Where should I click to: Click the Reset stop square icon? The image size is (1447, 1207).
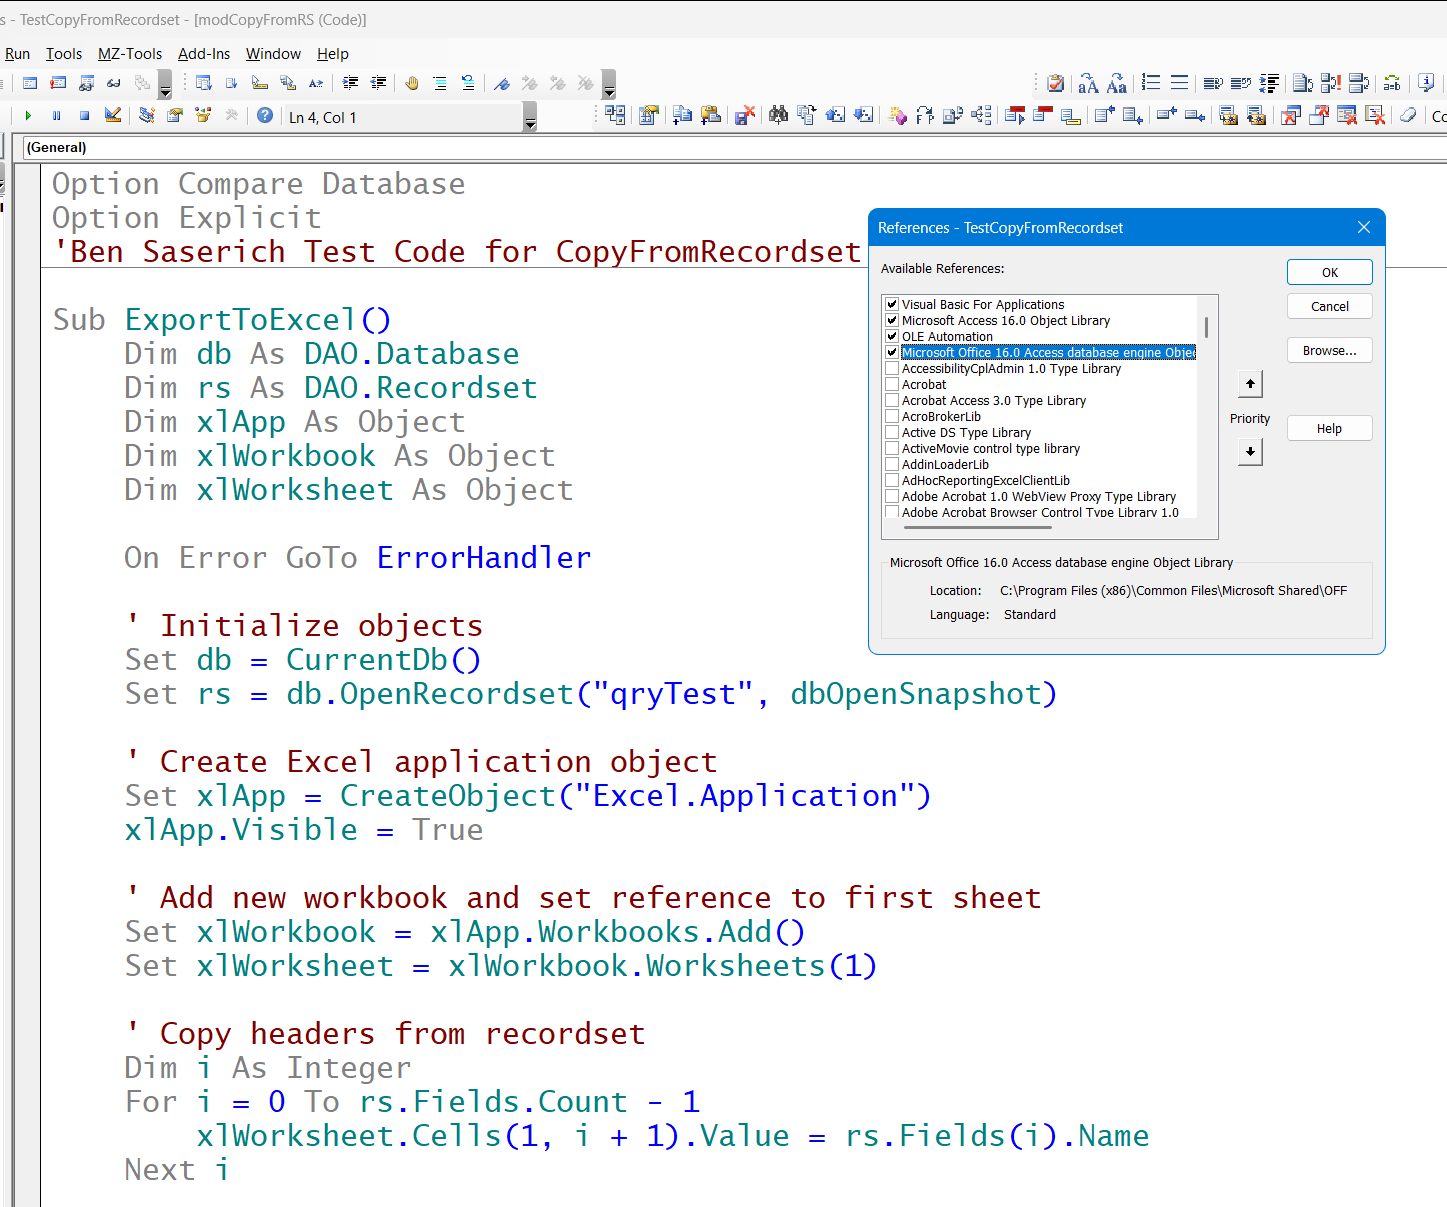[85, 116]
